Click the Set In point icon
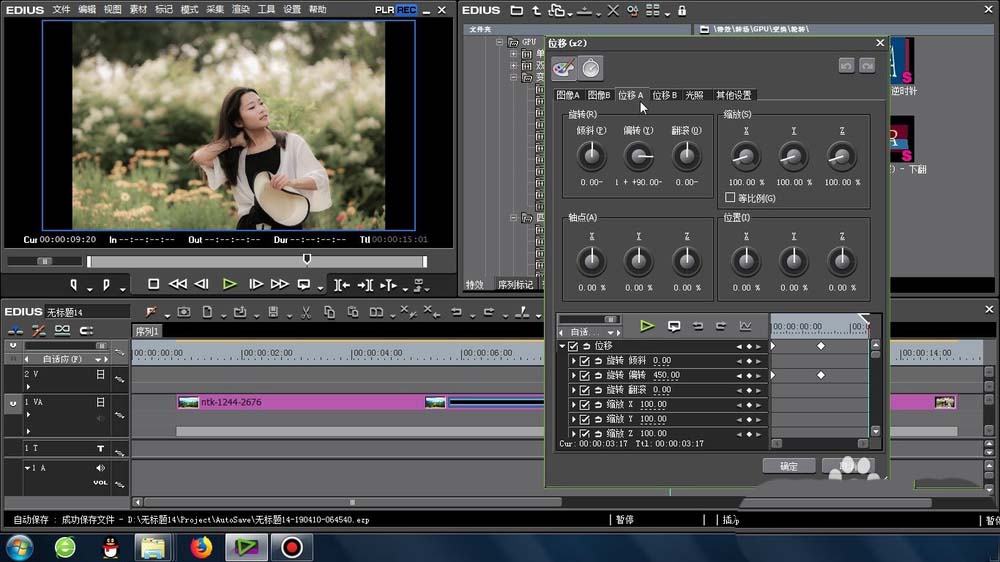Screen dimensions: 1000x562 (x=74, y=285)
